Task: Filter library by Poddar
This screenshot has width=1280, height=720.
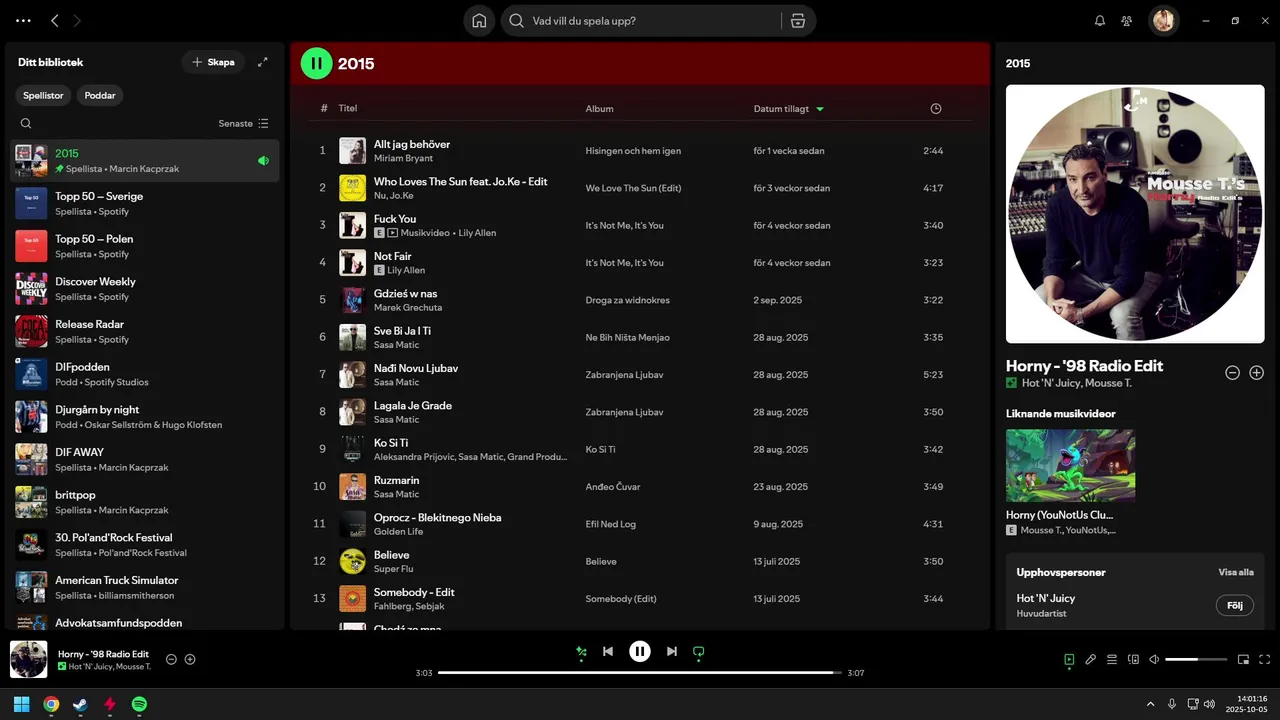Action: 100,95
